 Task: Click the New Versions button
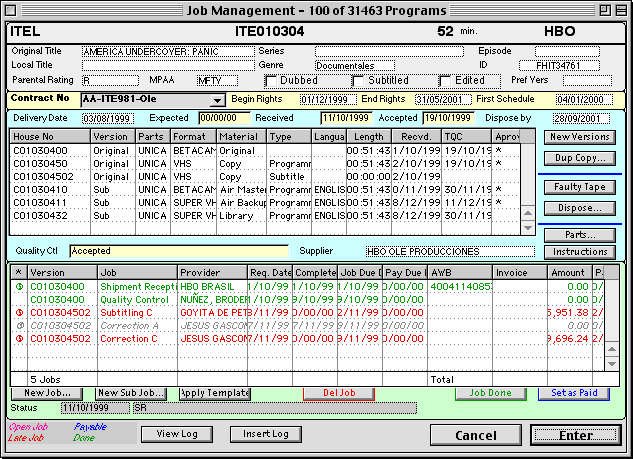coord(580,137)
